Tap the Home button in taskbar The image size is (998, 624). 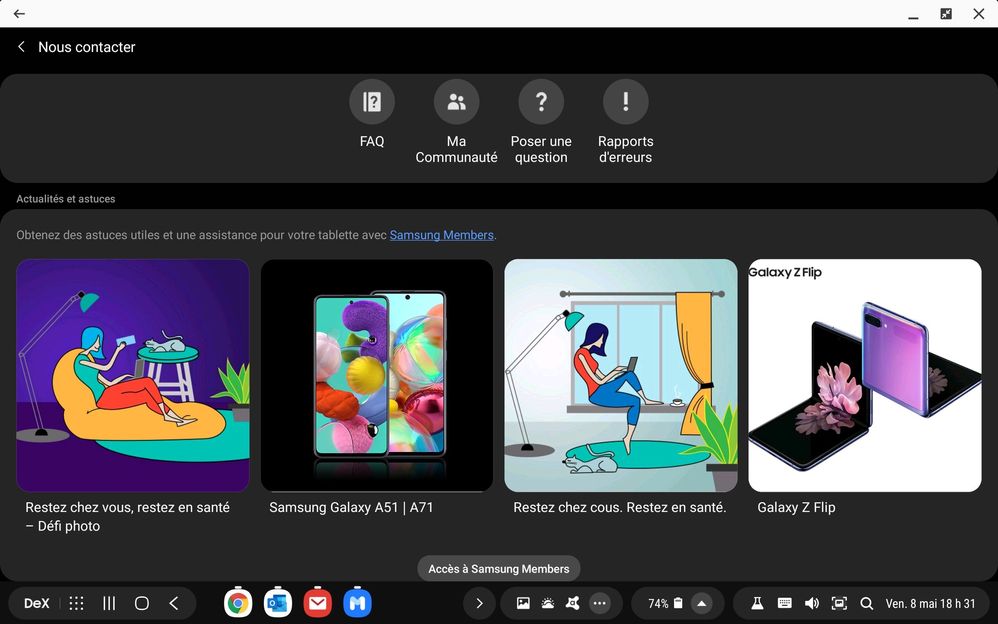click(141, 604)
